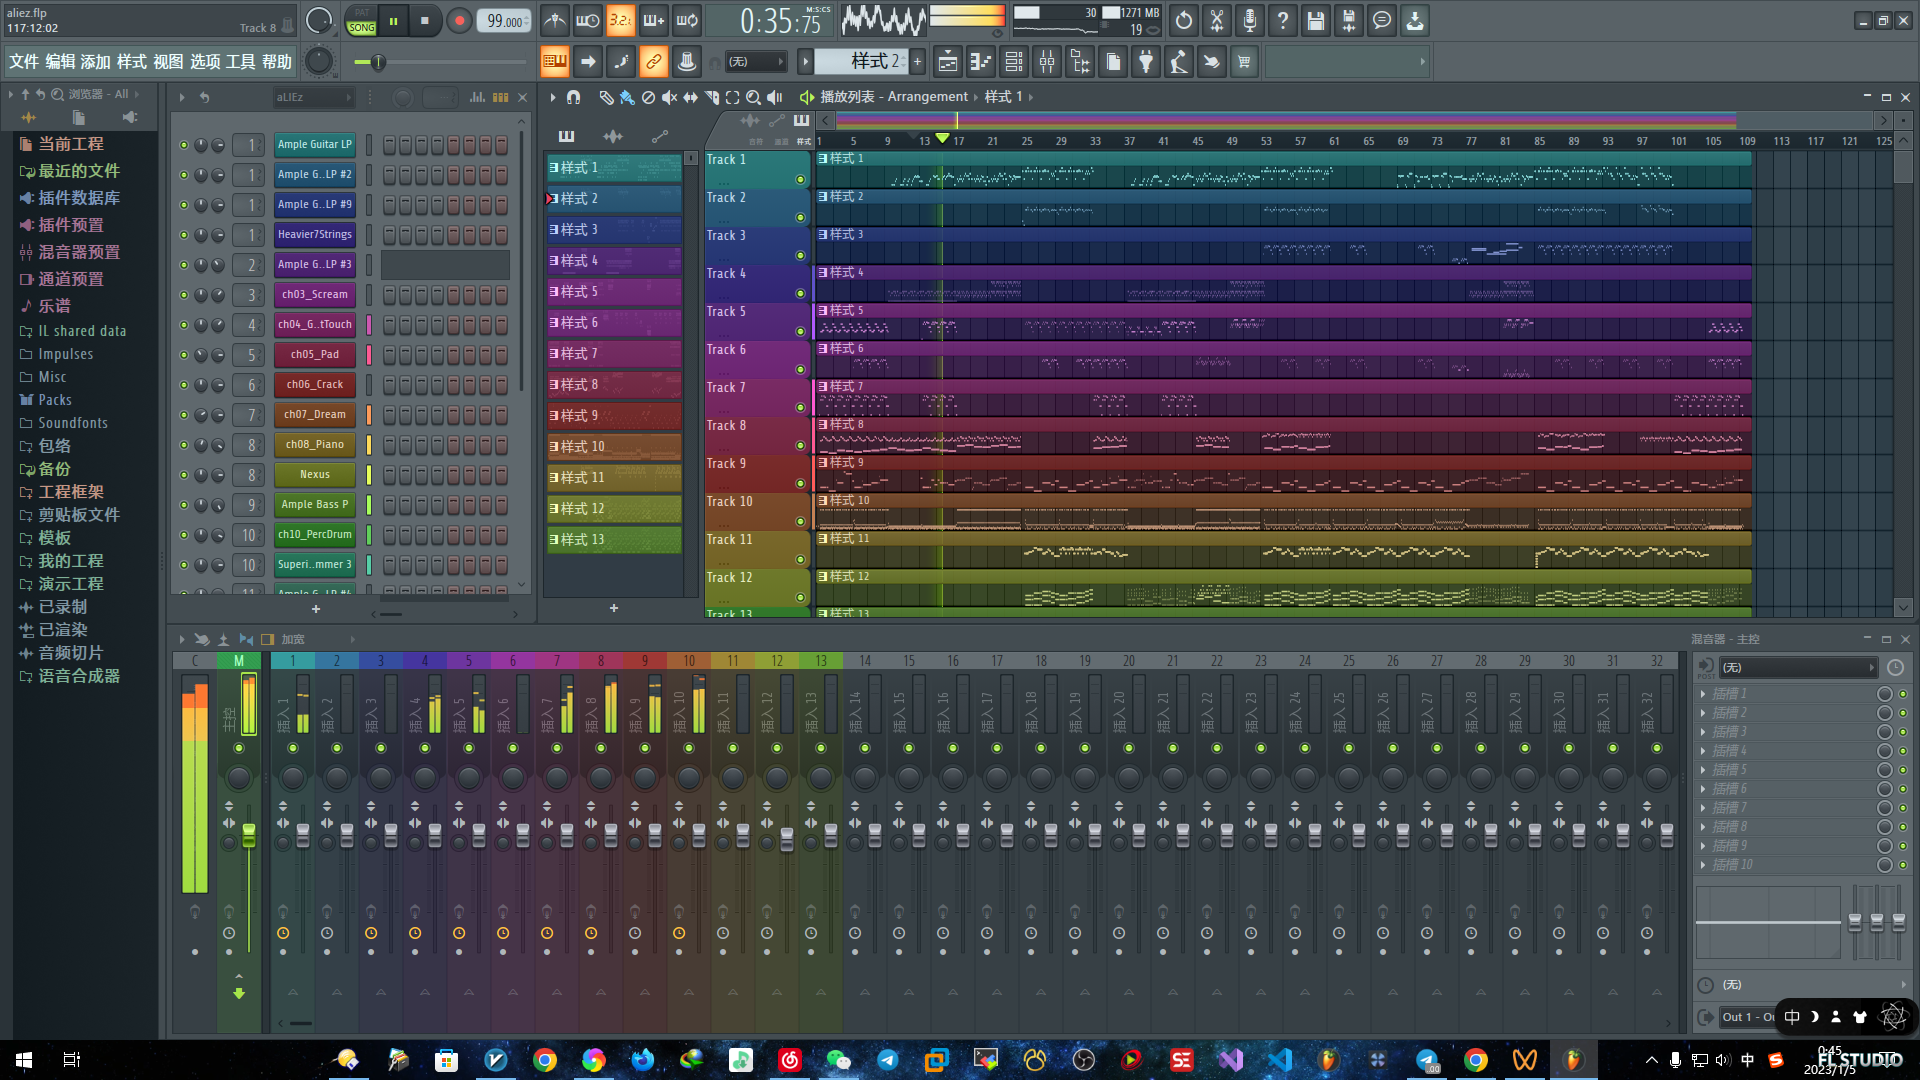Stop playback with the stop button

coord(425,21)
